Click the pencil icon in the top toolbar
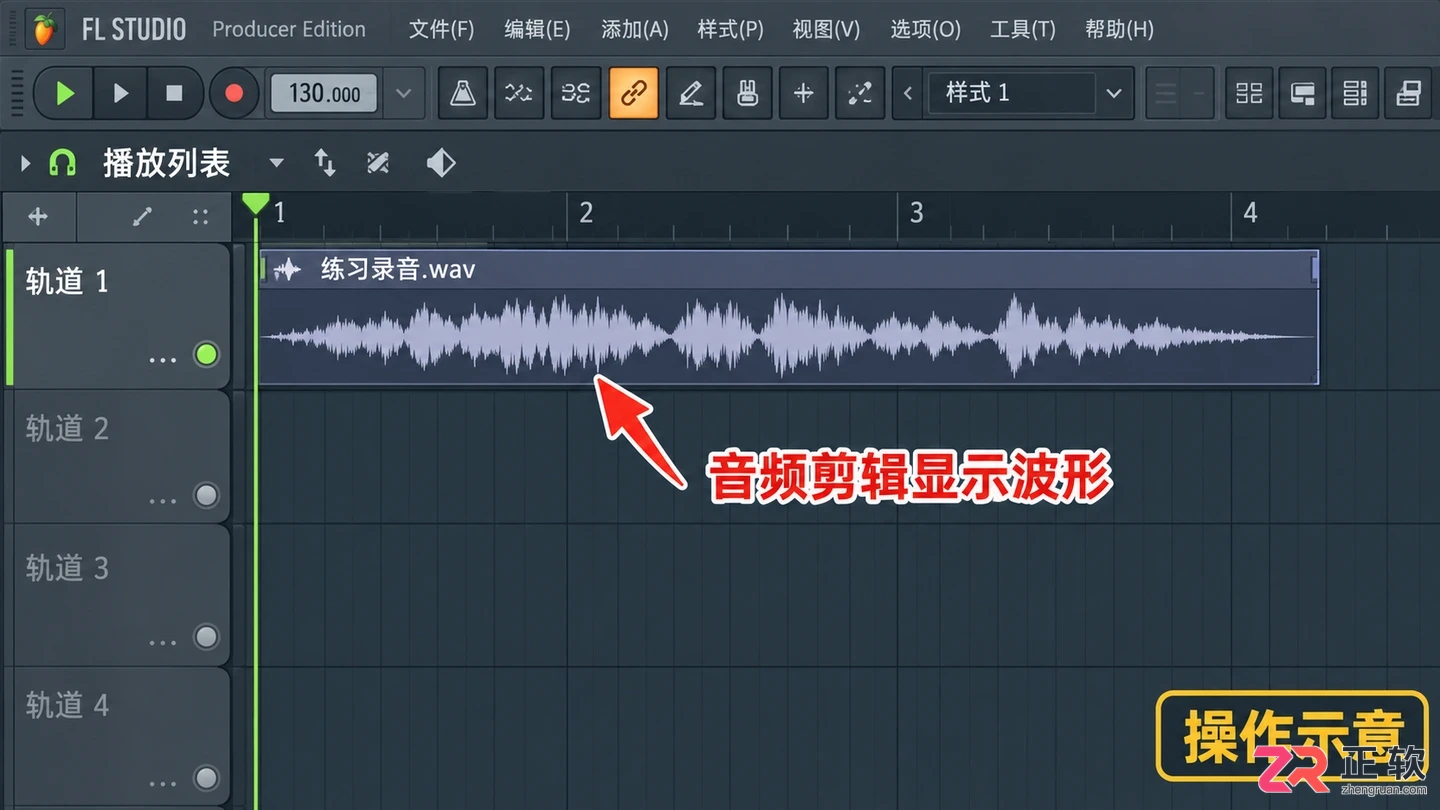Screen dimensions: 1440x810 coord(691,93)
